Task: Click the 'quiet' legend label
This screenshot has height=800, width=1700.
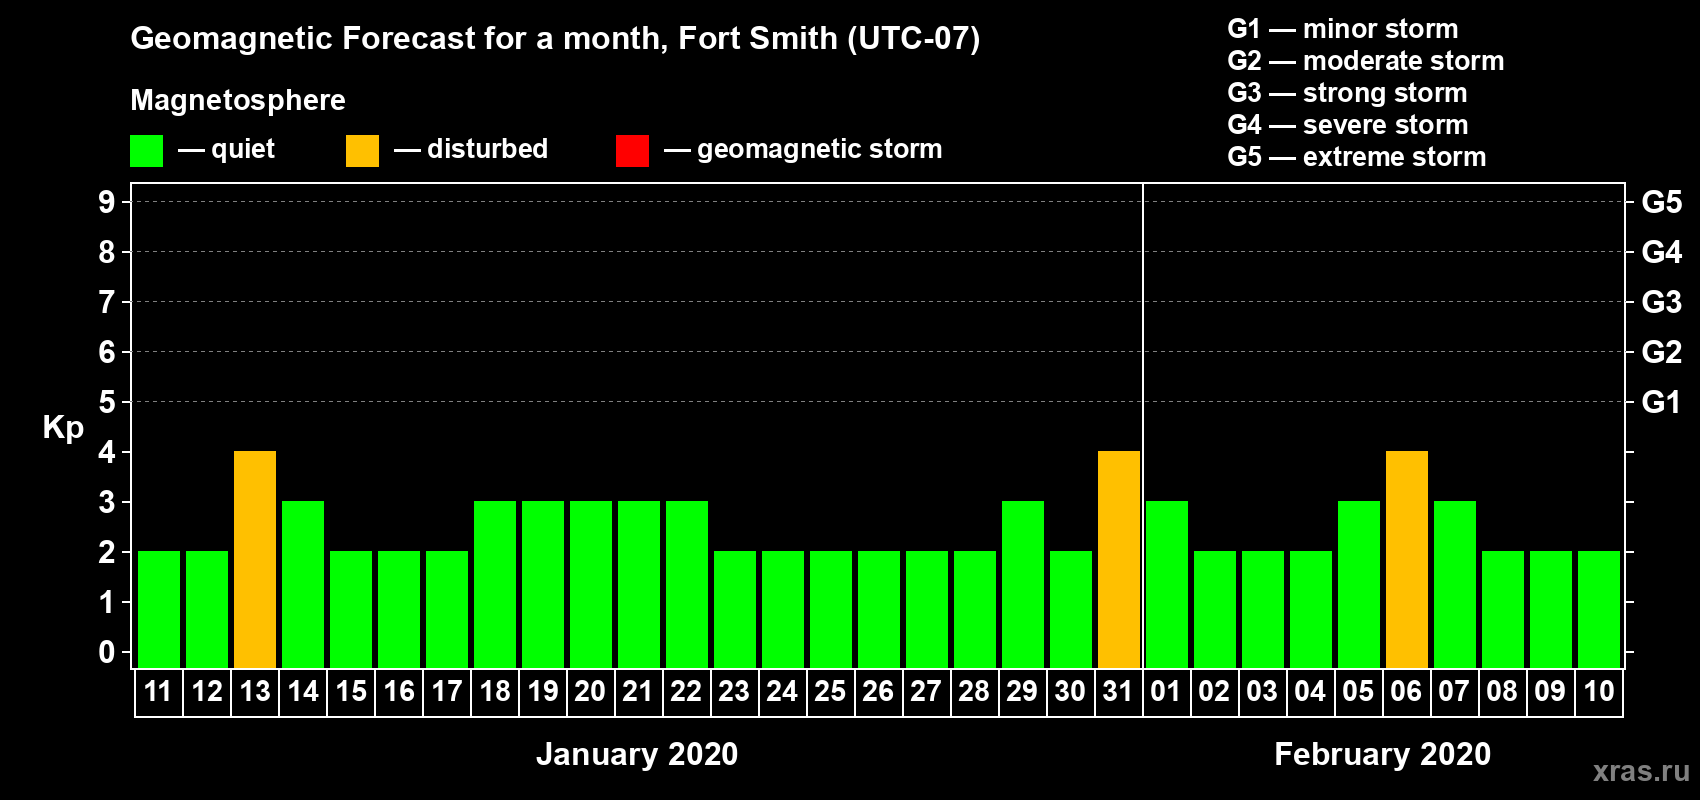Action: pos(243,149)
